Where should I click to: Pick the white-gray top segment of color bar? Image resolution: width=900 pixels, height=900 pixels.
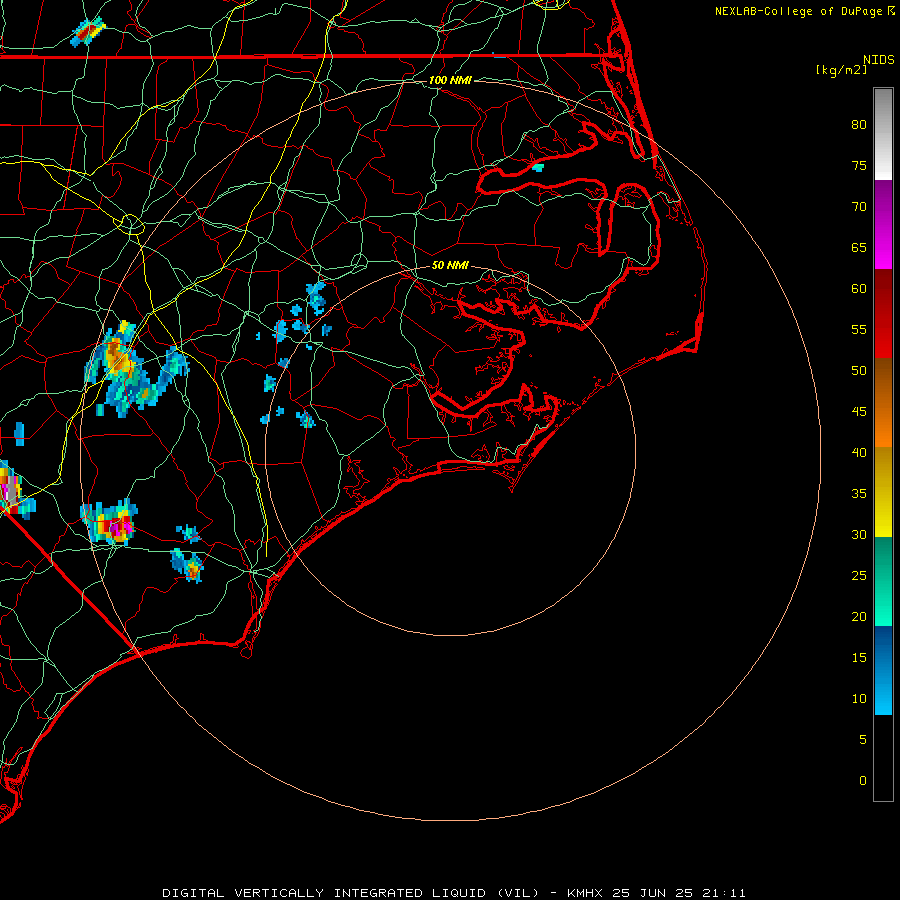(883, 134)
